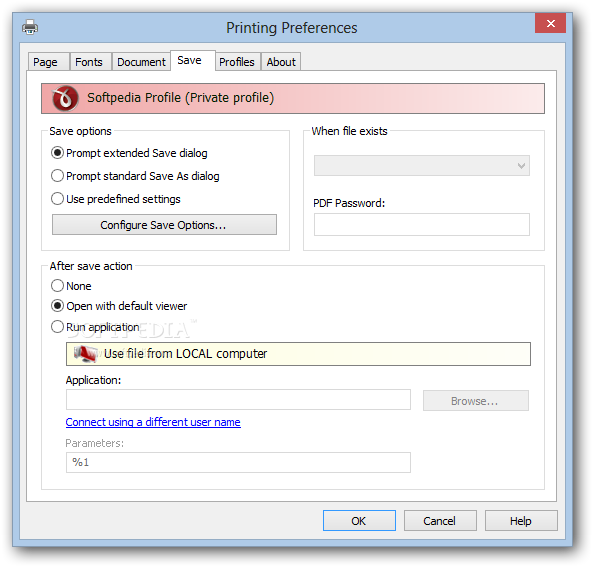Viewport: 593px width, 567px height.
Task: Click the red Softpedia Profile logo icon
Action: click(x=65, y=98)
